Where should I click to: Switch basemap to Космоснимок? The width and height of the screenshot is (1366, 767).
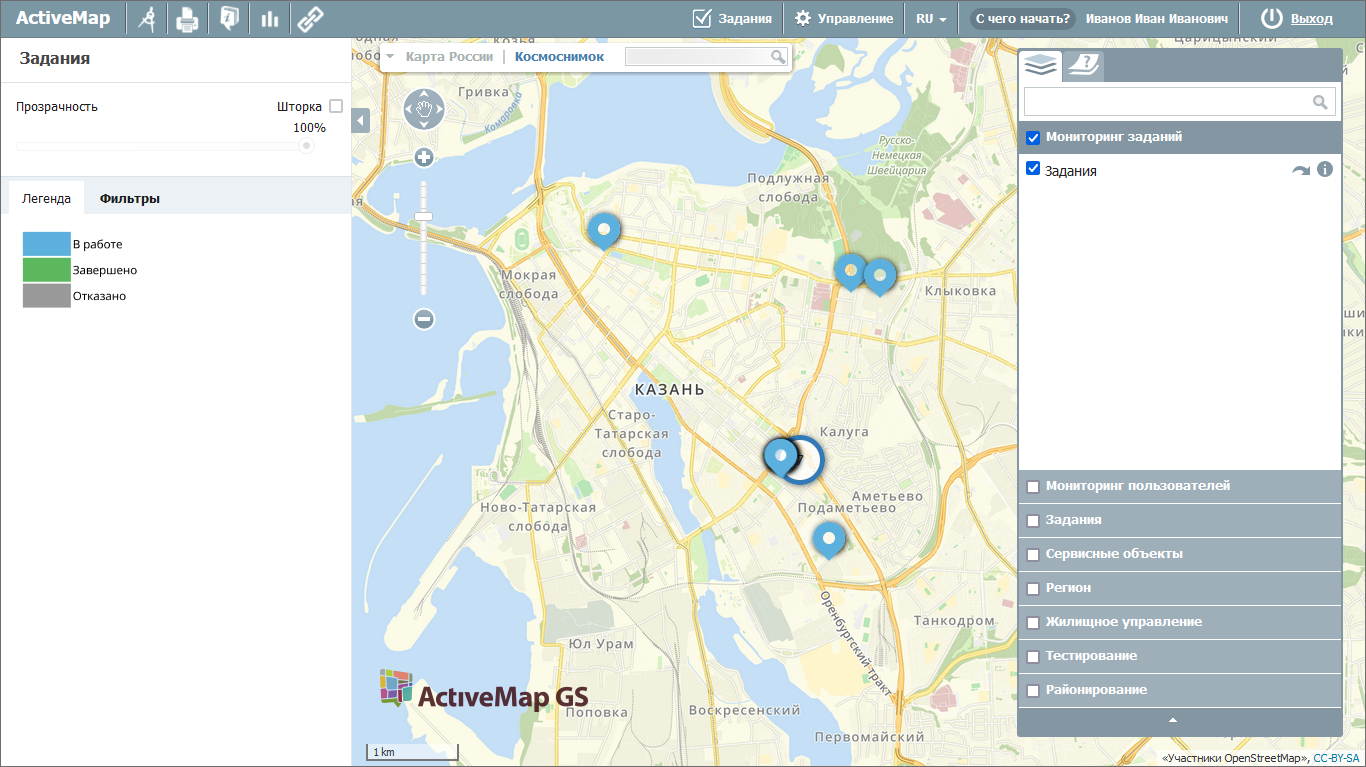[559, 57]
